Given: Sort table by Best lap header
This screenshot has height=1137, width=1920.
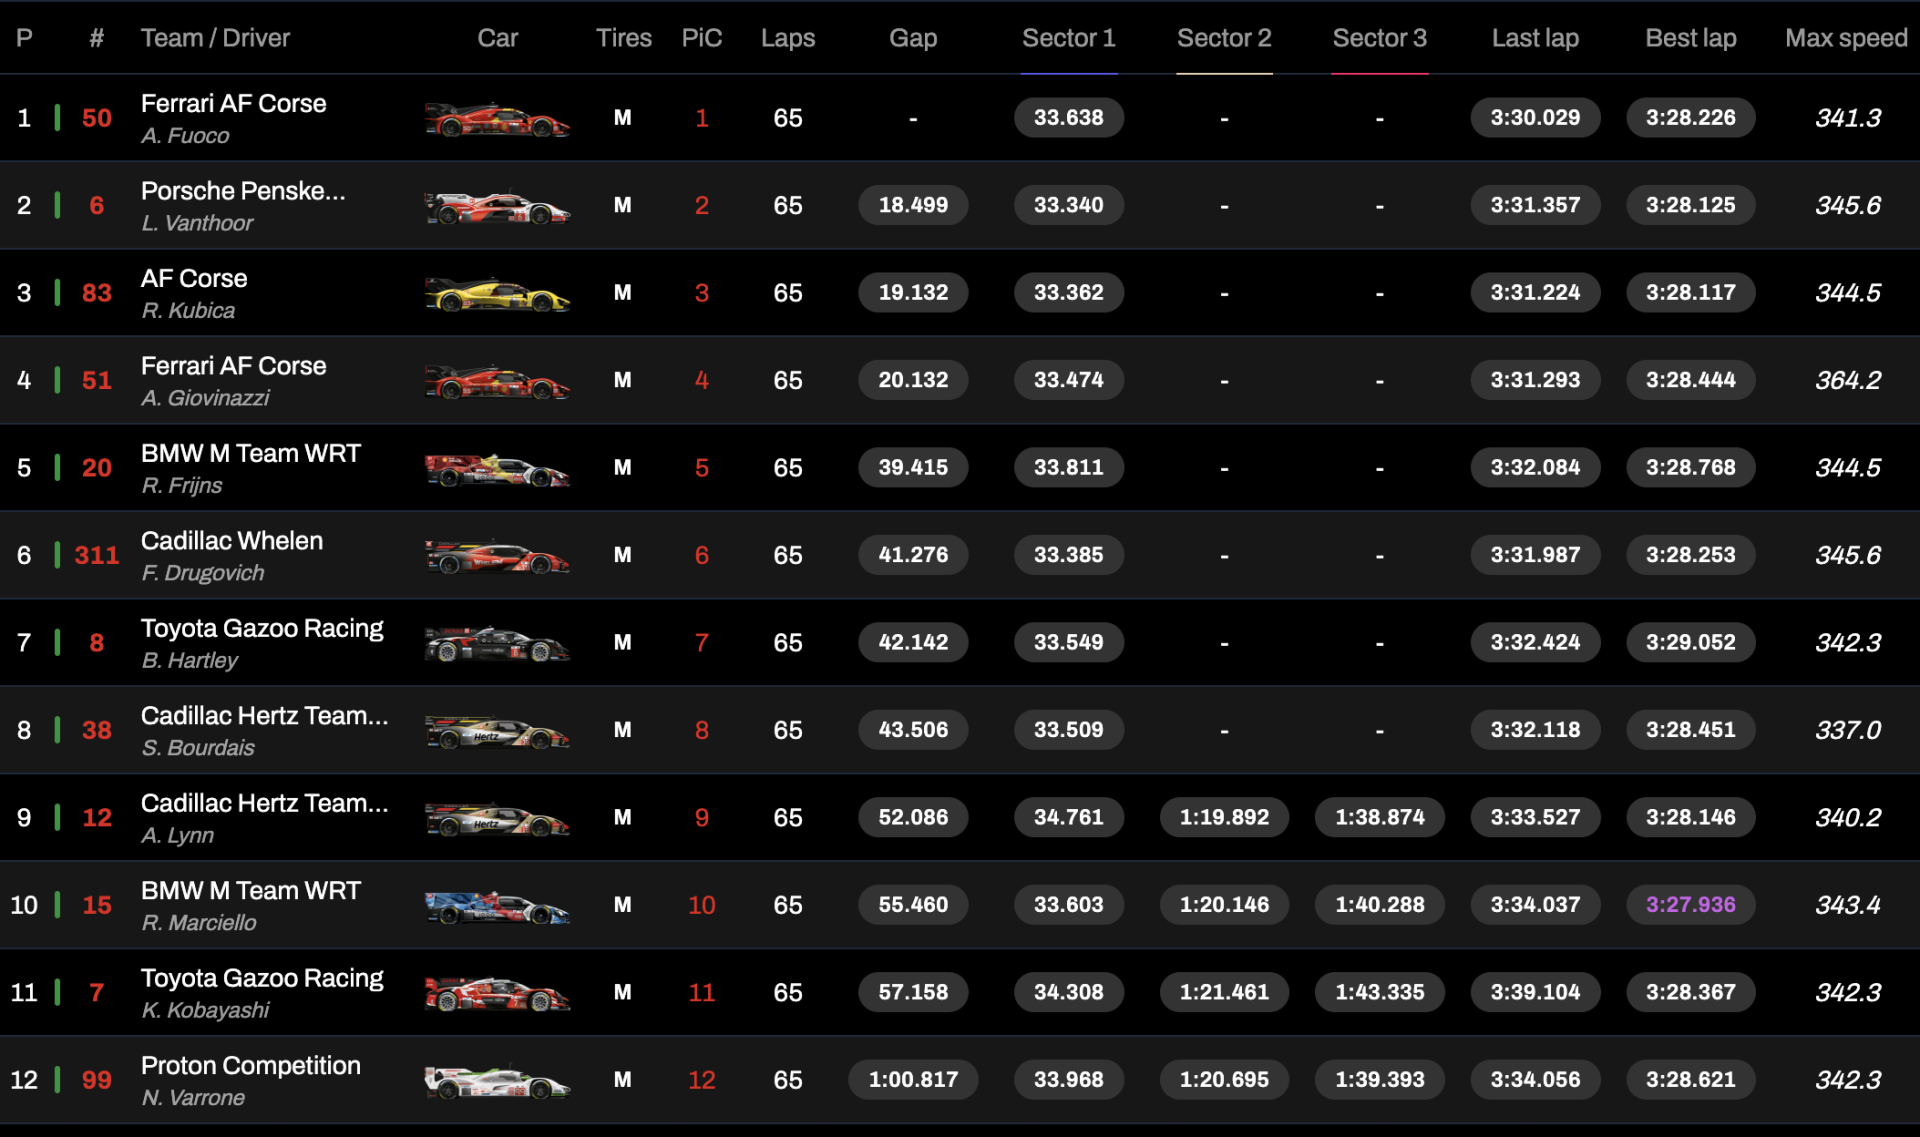Looking at the screenshot, I should coord(1690,38).
